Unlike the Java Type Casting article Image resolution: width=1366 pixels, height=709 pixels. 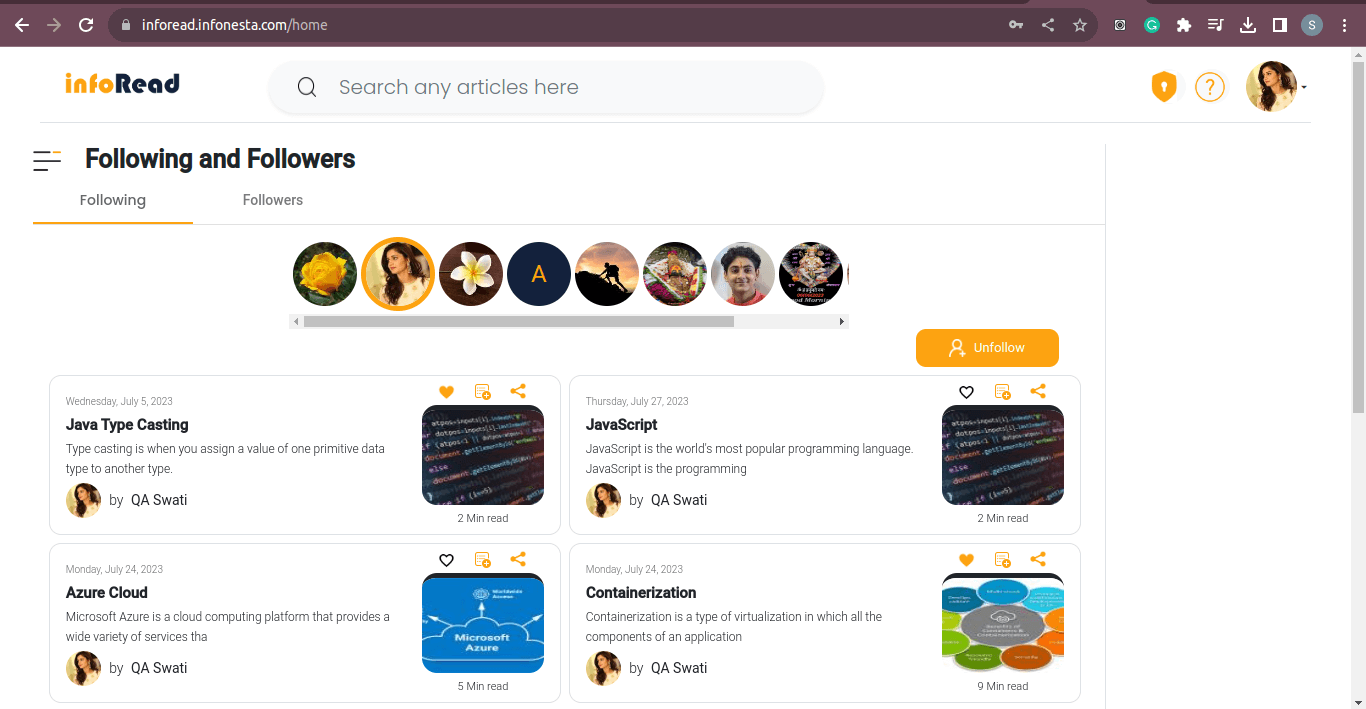point(446,392)
